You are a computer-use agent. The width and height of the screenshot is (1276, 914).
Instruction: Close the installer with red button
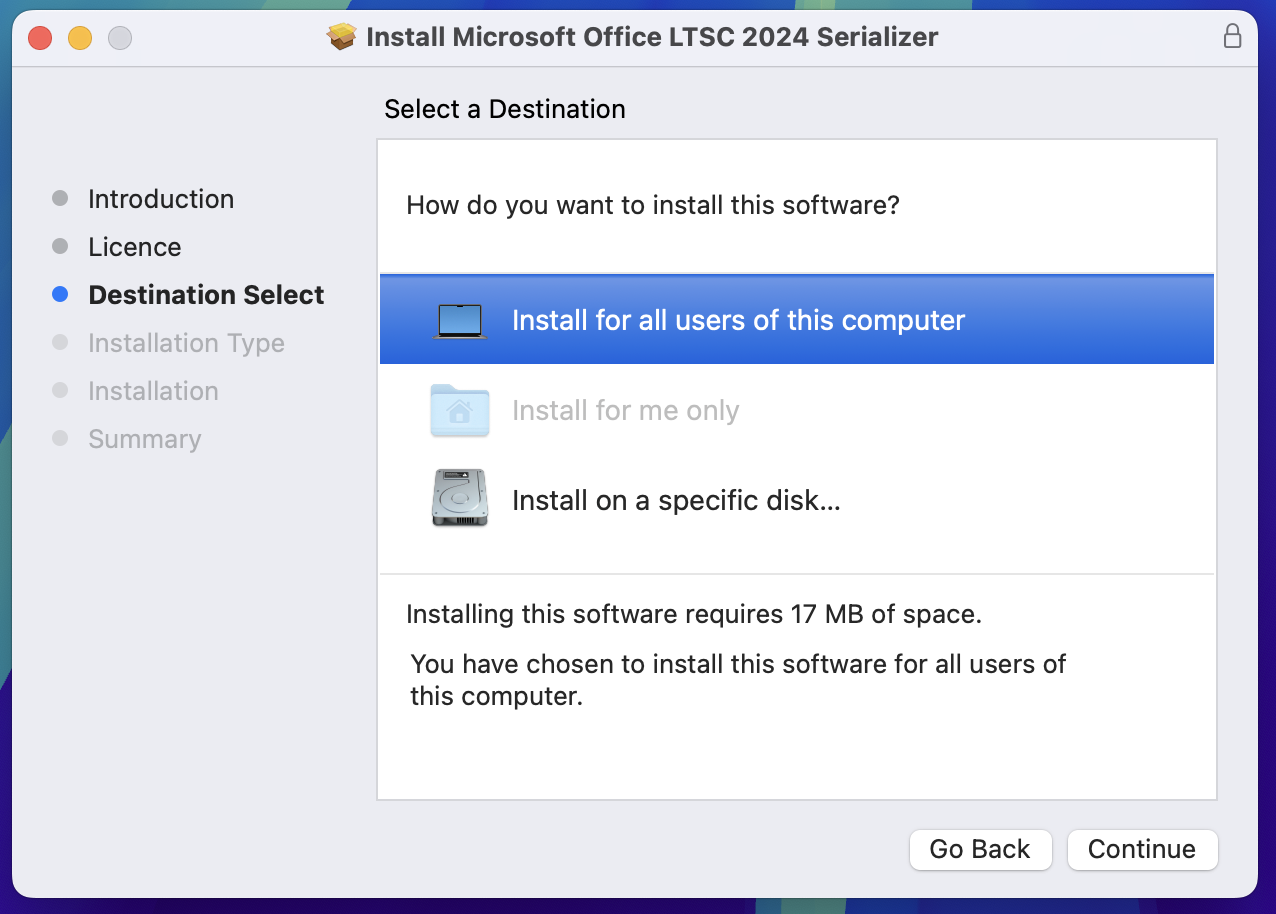tap(40, 38)
